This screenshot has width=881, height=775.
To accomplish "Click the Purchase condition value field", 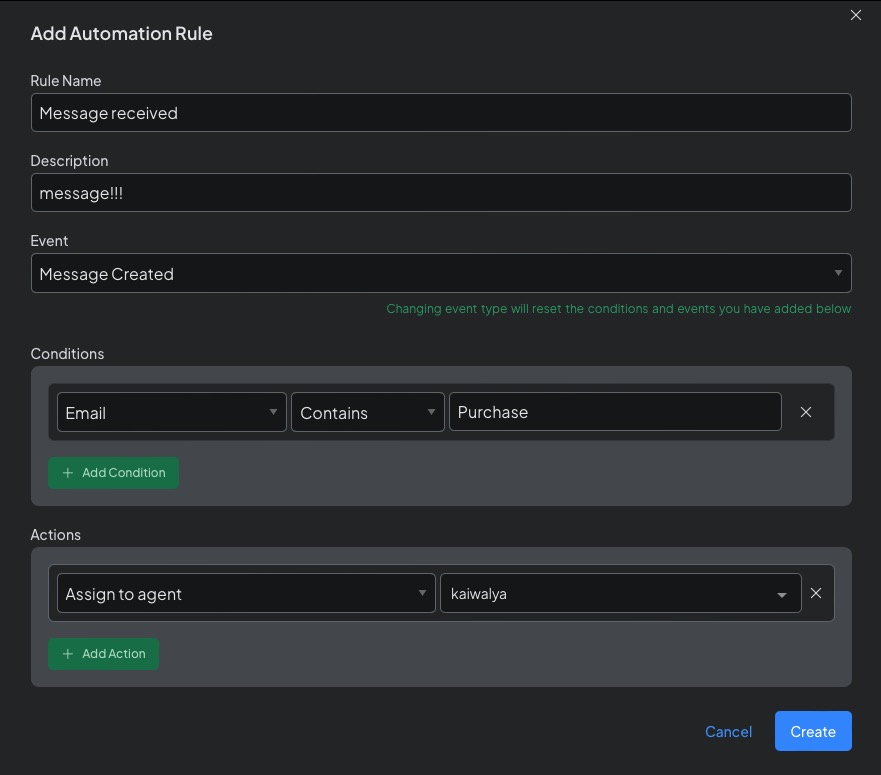I will (x=615, y=411).
